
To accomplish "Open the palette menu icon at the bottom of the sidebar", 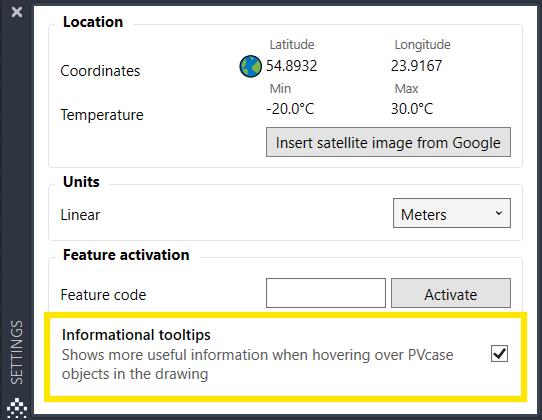I will click(17, 408).
